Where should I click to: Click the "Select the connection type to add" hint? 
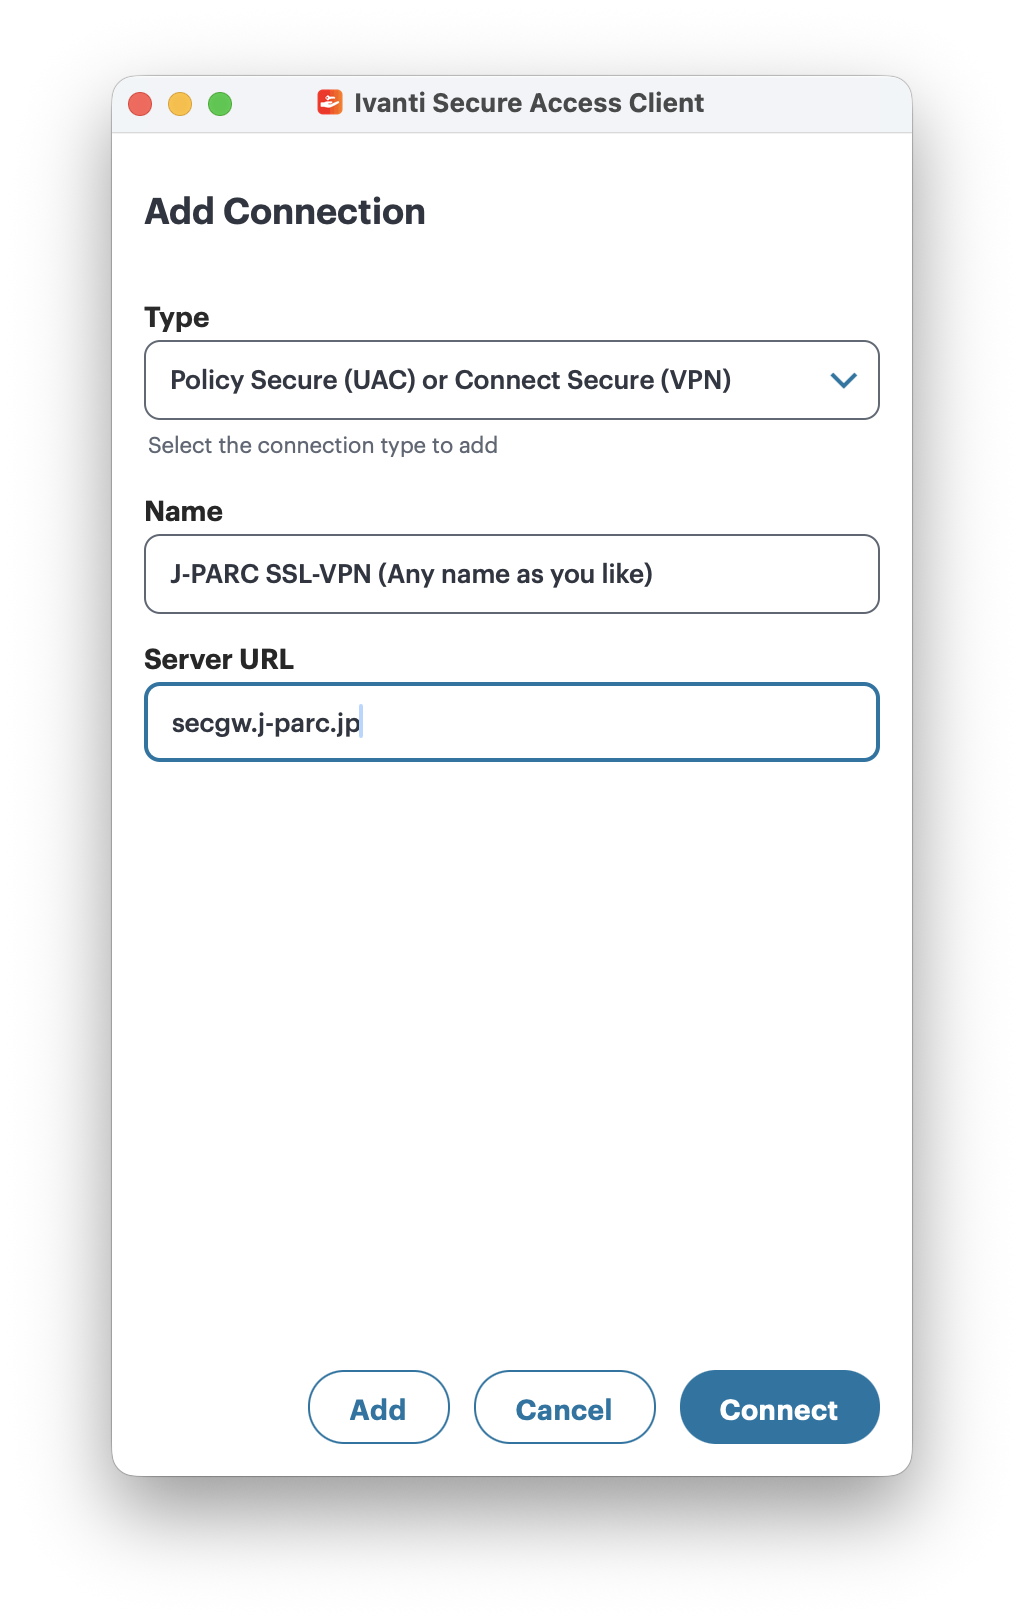coord(322,446)
